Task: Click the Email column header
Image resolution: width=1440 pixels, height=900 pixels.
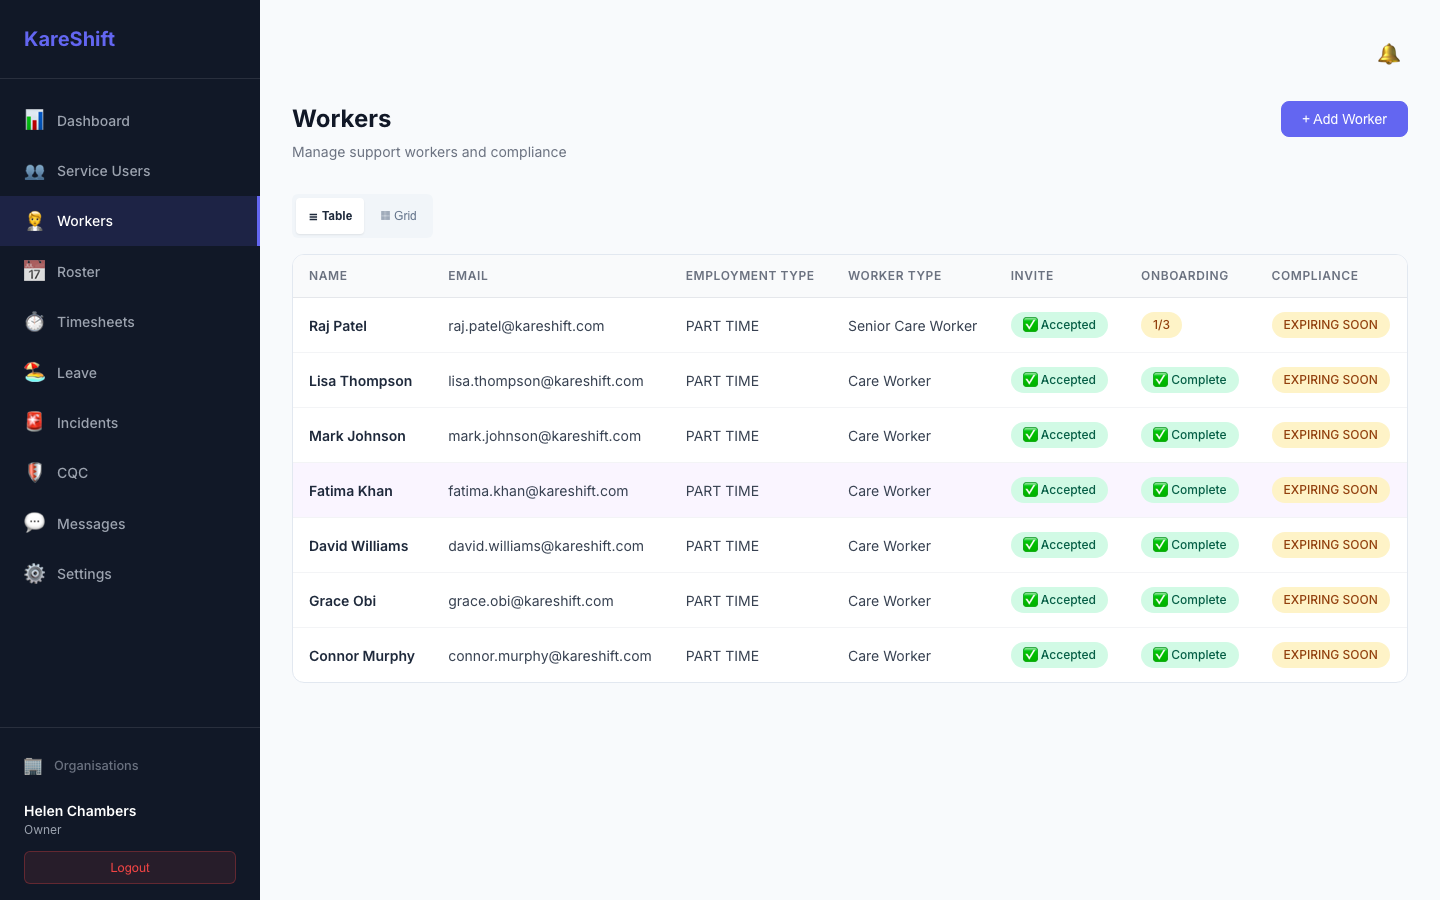Action: (x=468, y=276)
